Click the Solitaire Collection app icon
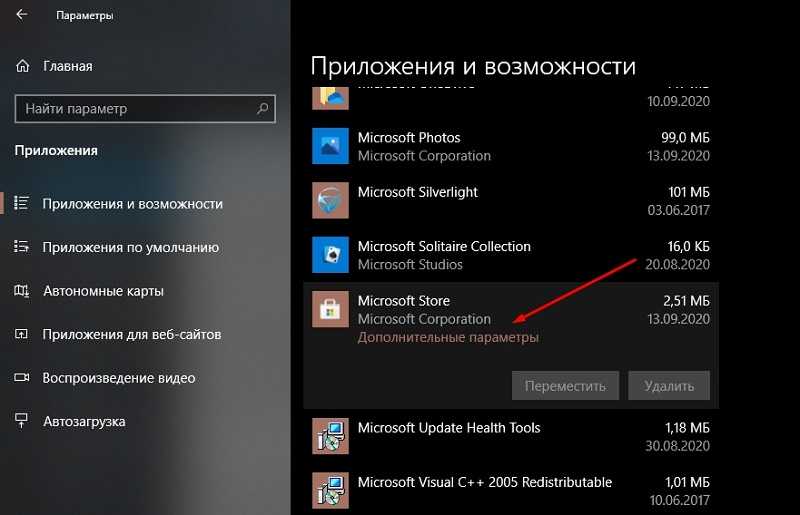 (x=330, y=255)
